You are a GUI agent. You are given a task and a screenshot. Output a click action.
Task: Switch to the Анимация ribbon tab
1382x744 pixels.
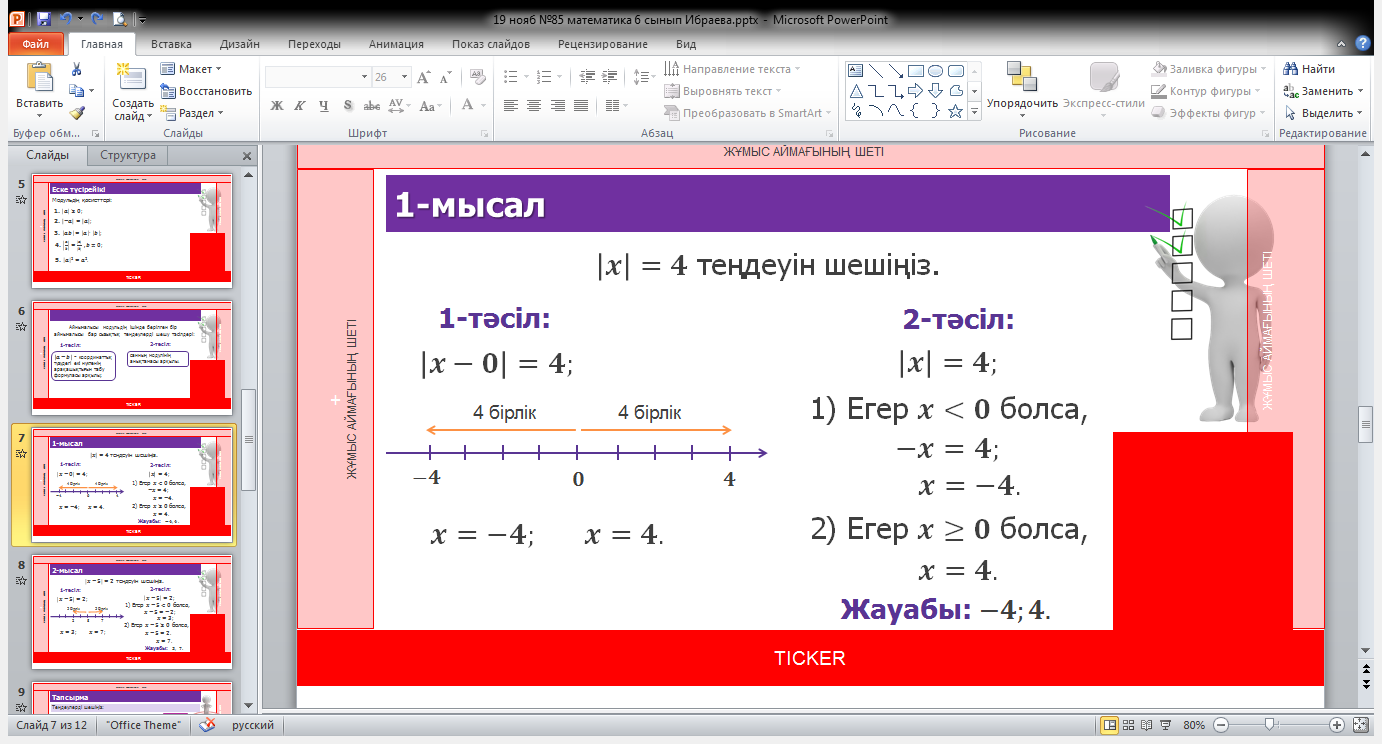tap(395, 44)
